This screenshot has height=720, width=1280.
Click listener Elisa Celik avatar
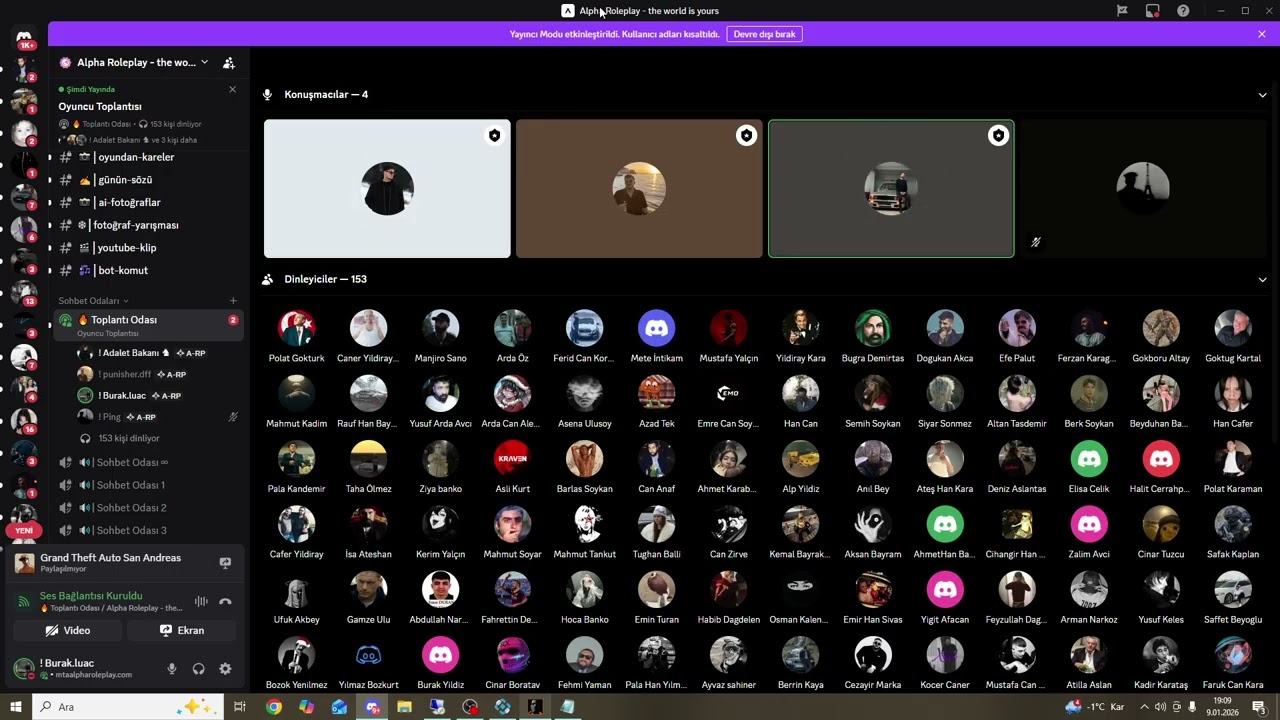pos(1089,459)
